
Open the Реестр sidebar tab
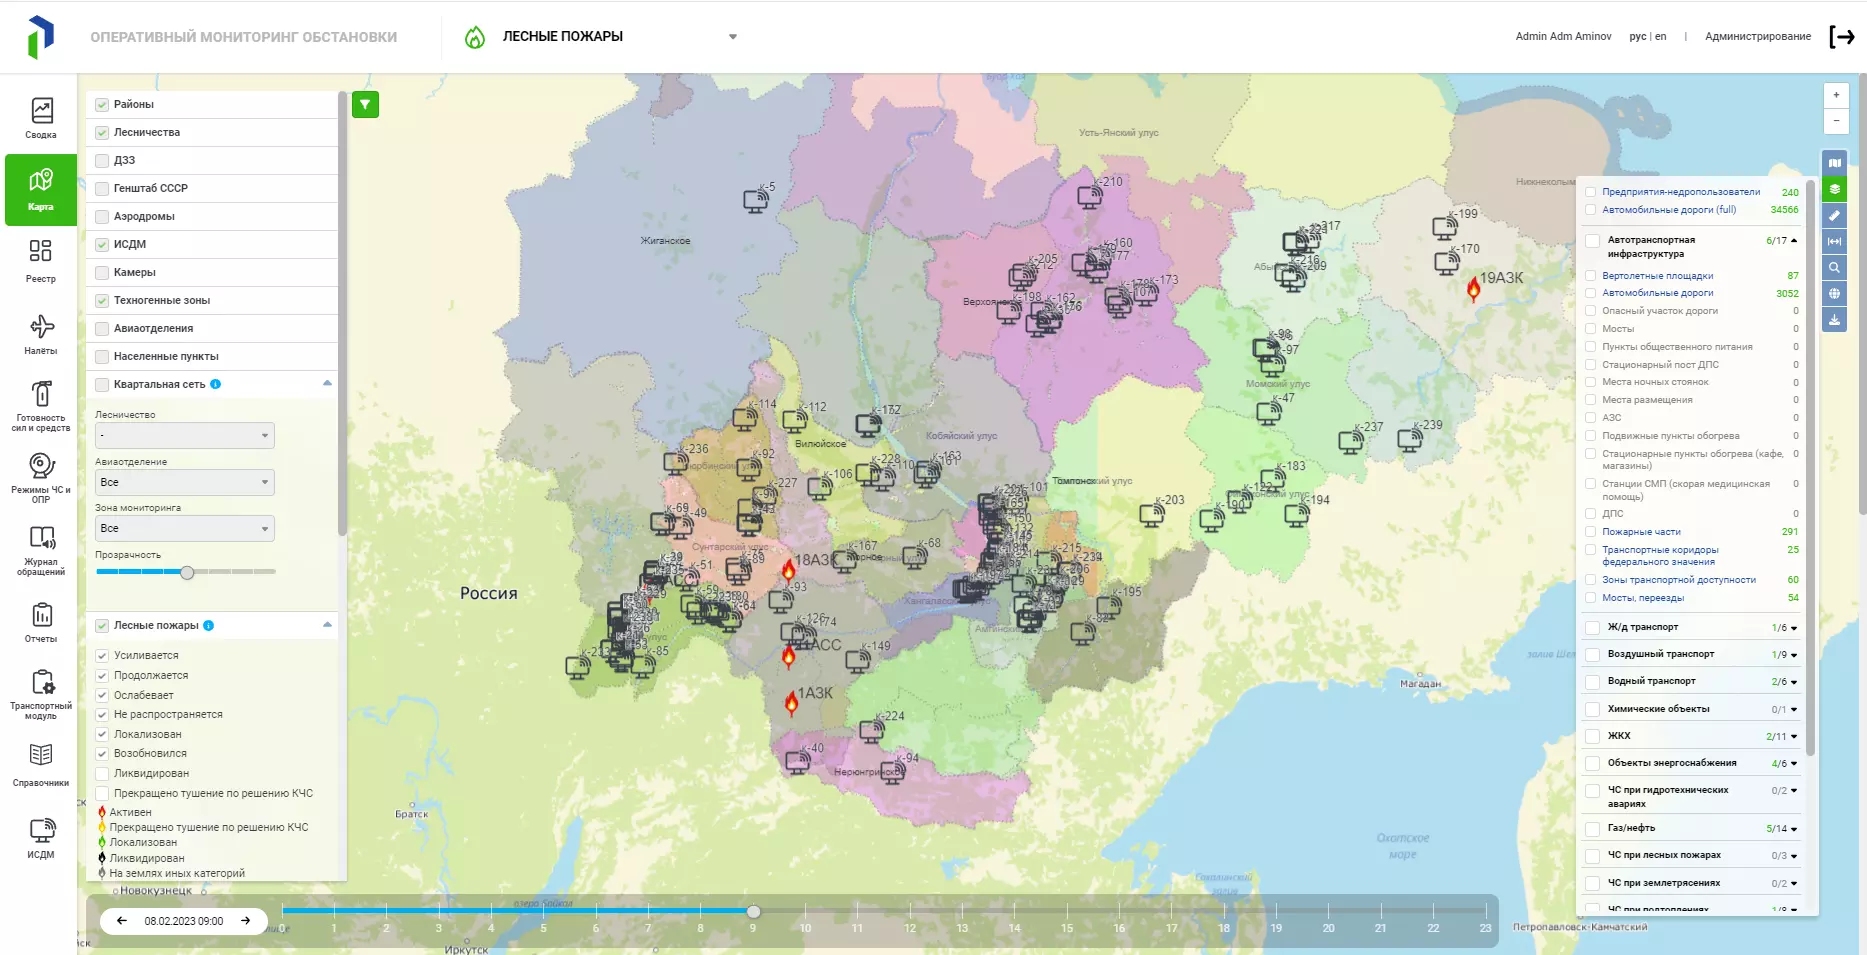pyautogui.click(x=41, y=261)
